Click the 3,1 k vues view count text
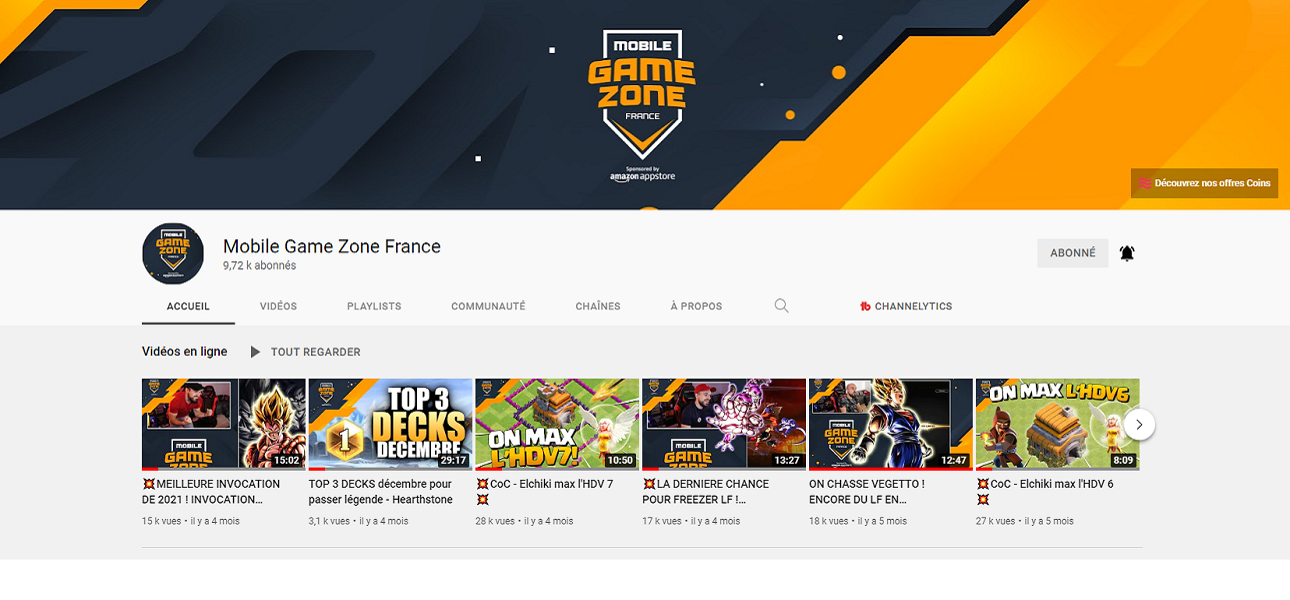 tap(329, 521)
